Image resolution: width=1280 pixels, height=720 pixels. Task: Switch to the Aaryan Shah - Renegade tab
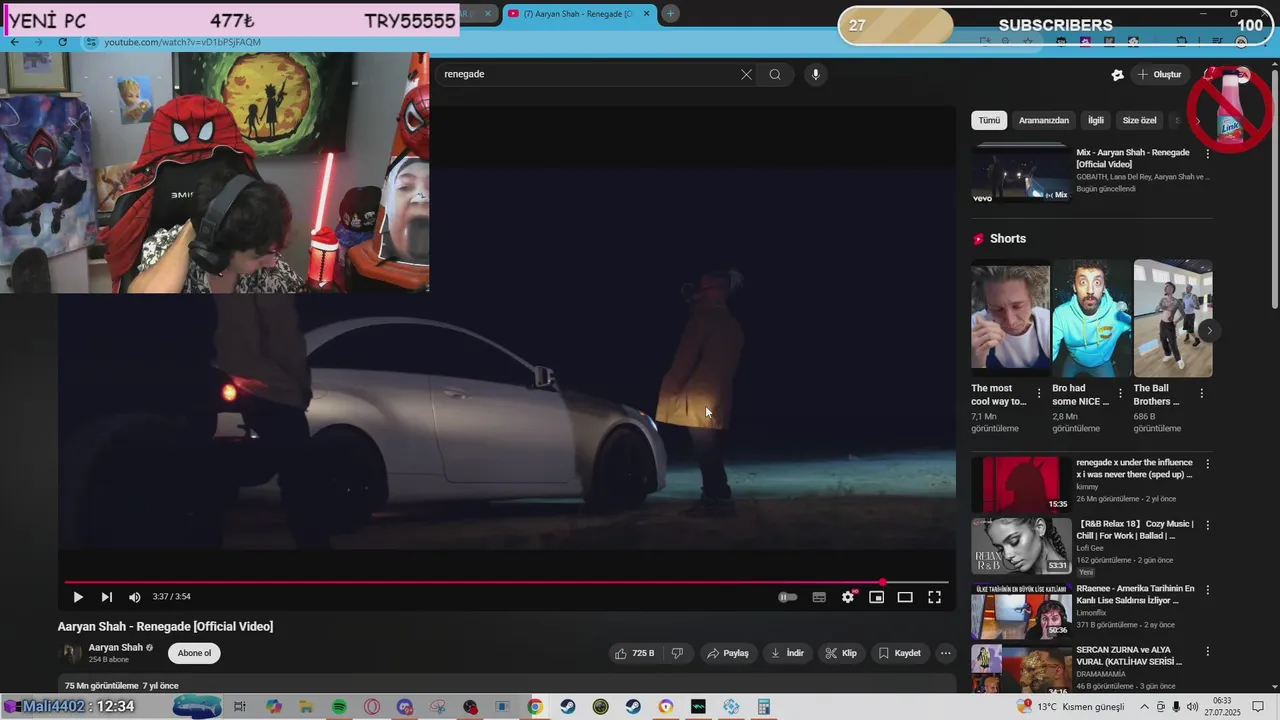click(578, 13)
